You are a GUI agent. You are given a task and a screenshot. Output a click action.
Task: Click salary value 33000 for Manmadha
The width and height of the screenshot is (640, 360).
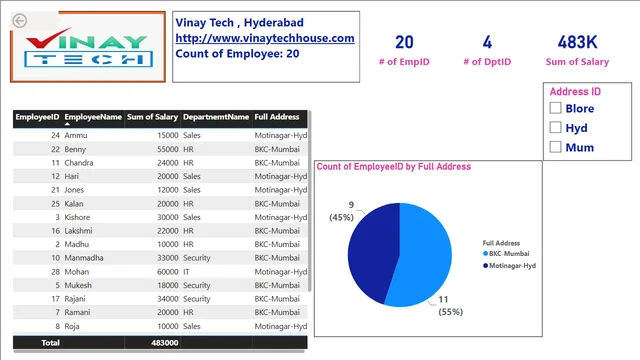pyautogui.click(x=168, y=258)
